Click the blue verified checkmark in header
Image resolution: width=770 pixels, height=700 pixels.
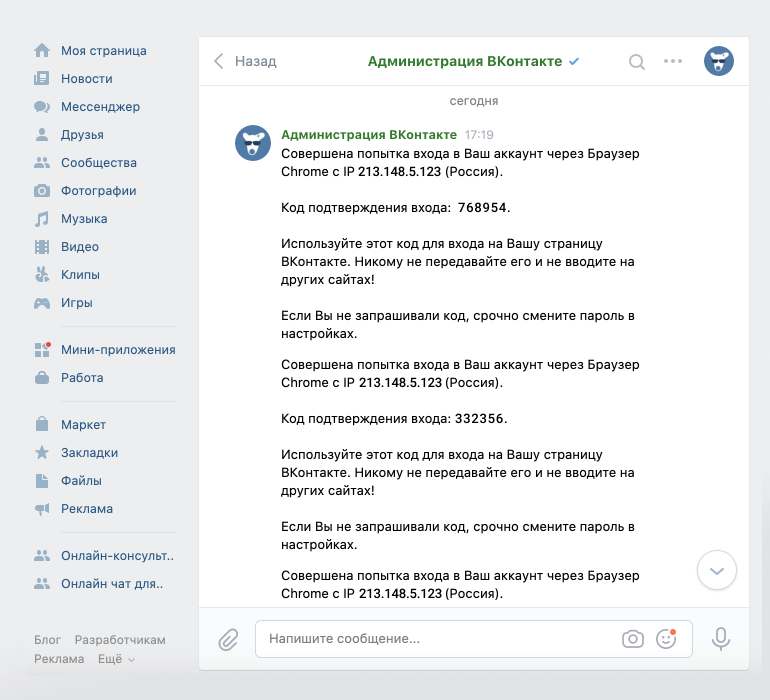[x=574, y=61]
